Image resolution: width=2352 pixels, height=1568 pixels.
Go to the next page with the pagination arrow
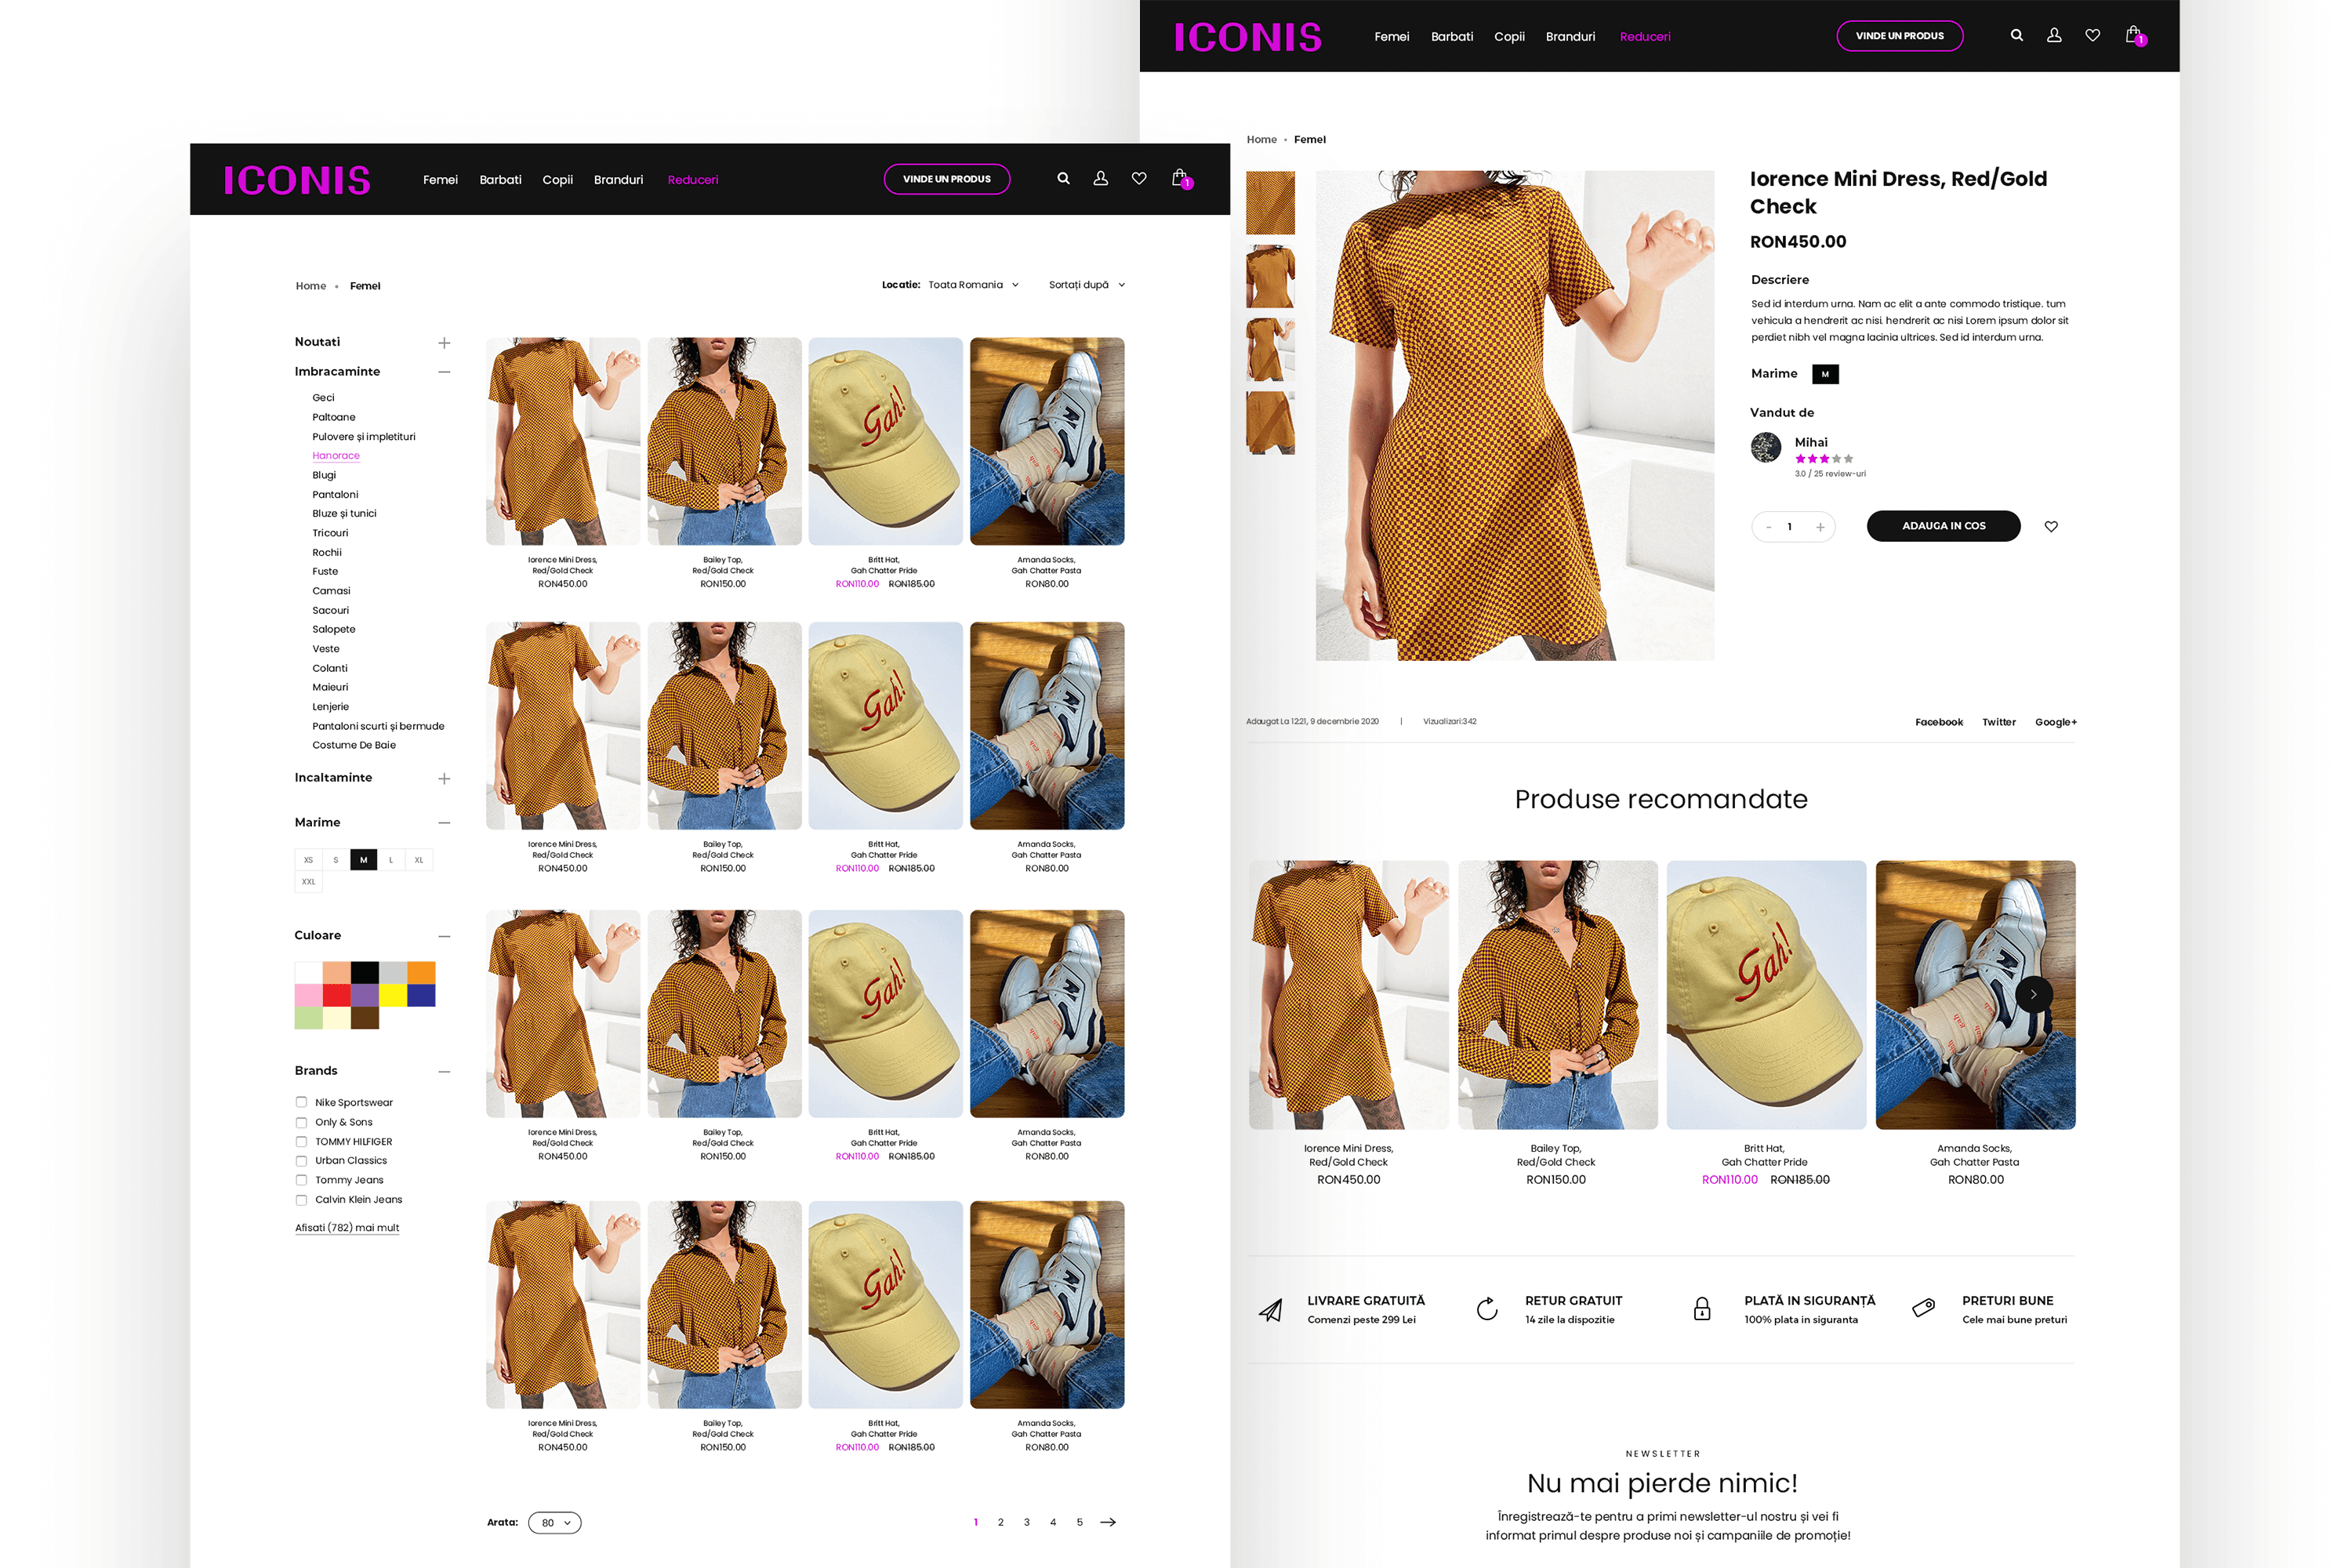(1108, 1522)
